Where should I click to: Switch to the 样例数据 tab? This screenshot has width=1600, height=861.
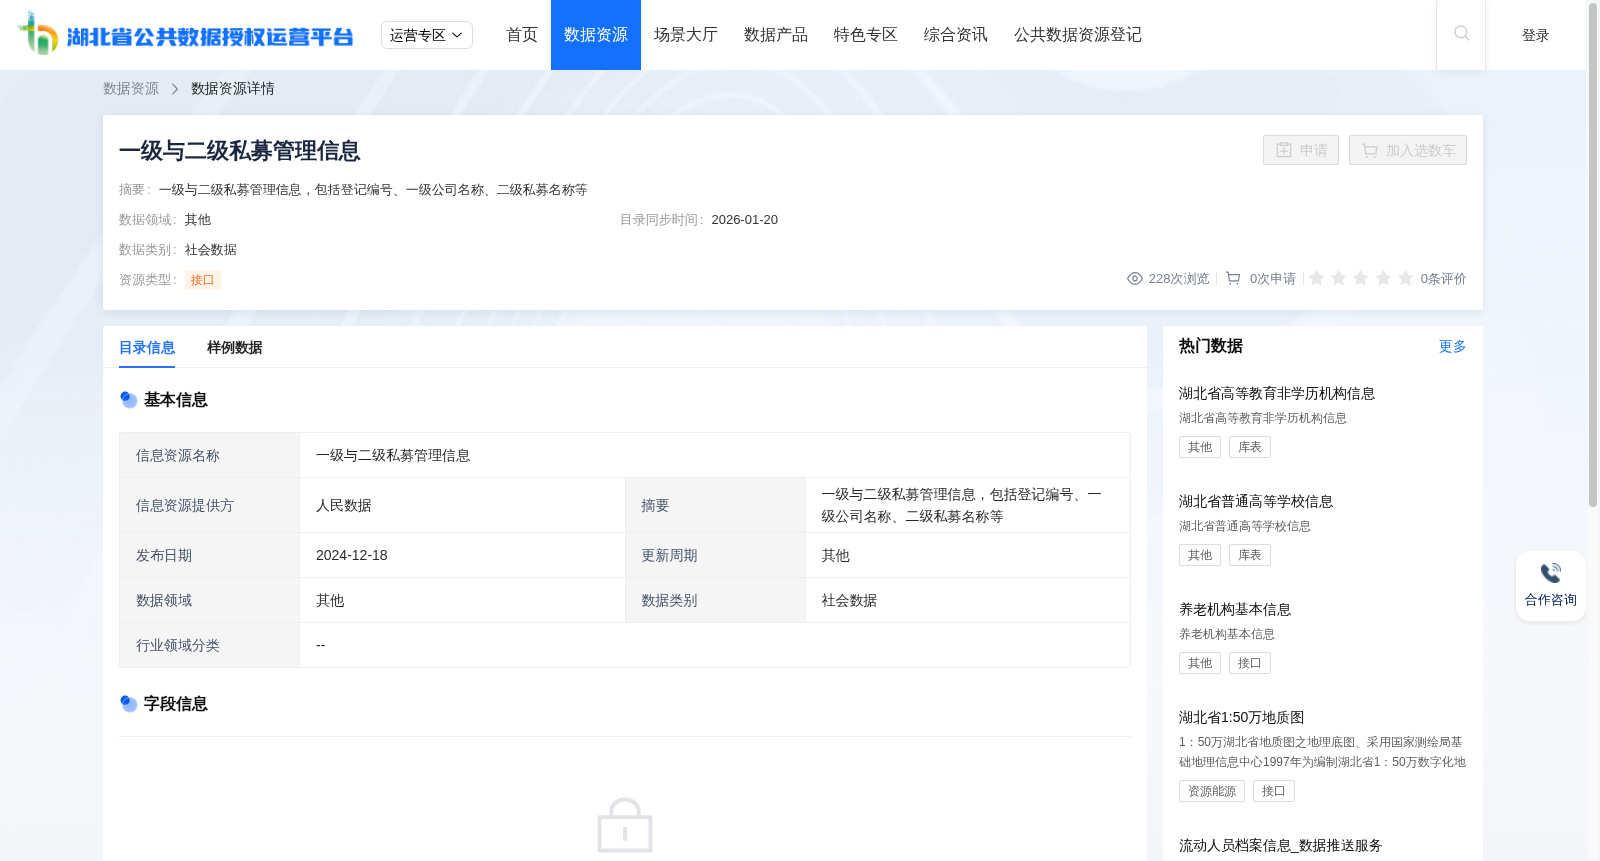tap(235, 348)
